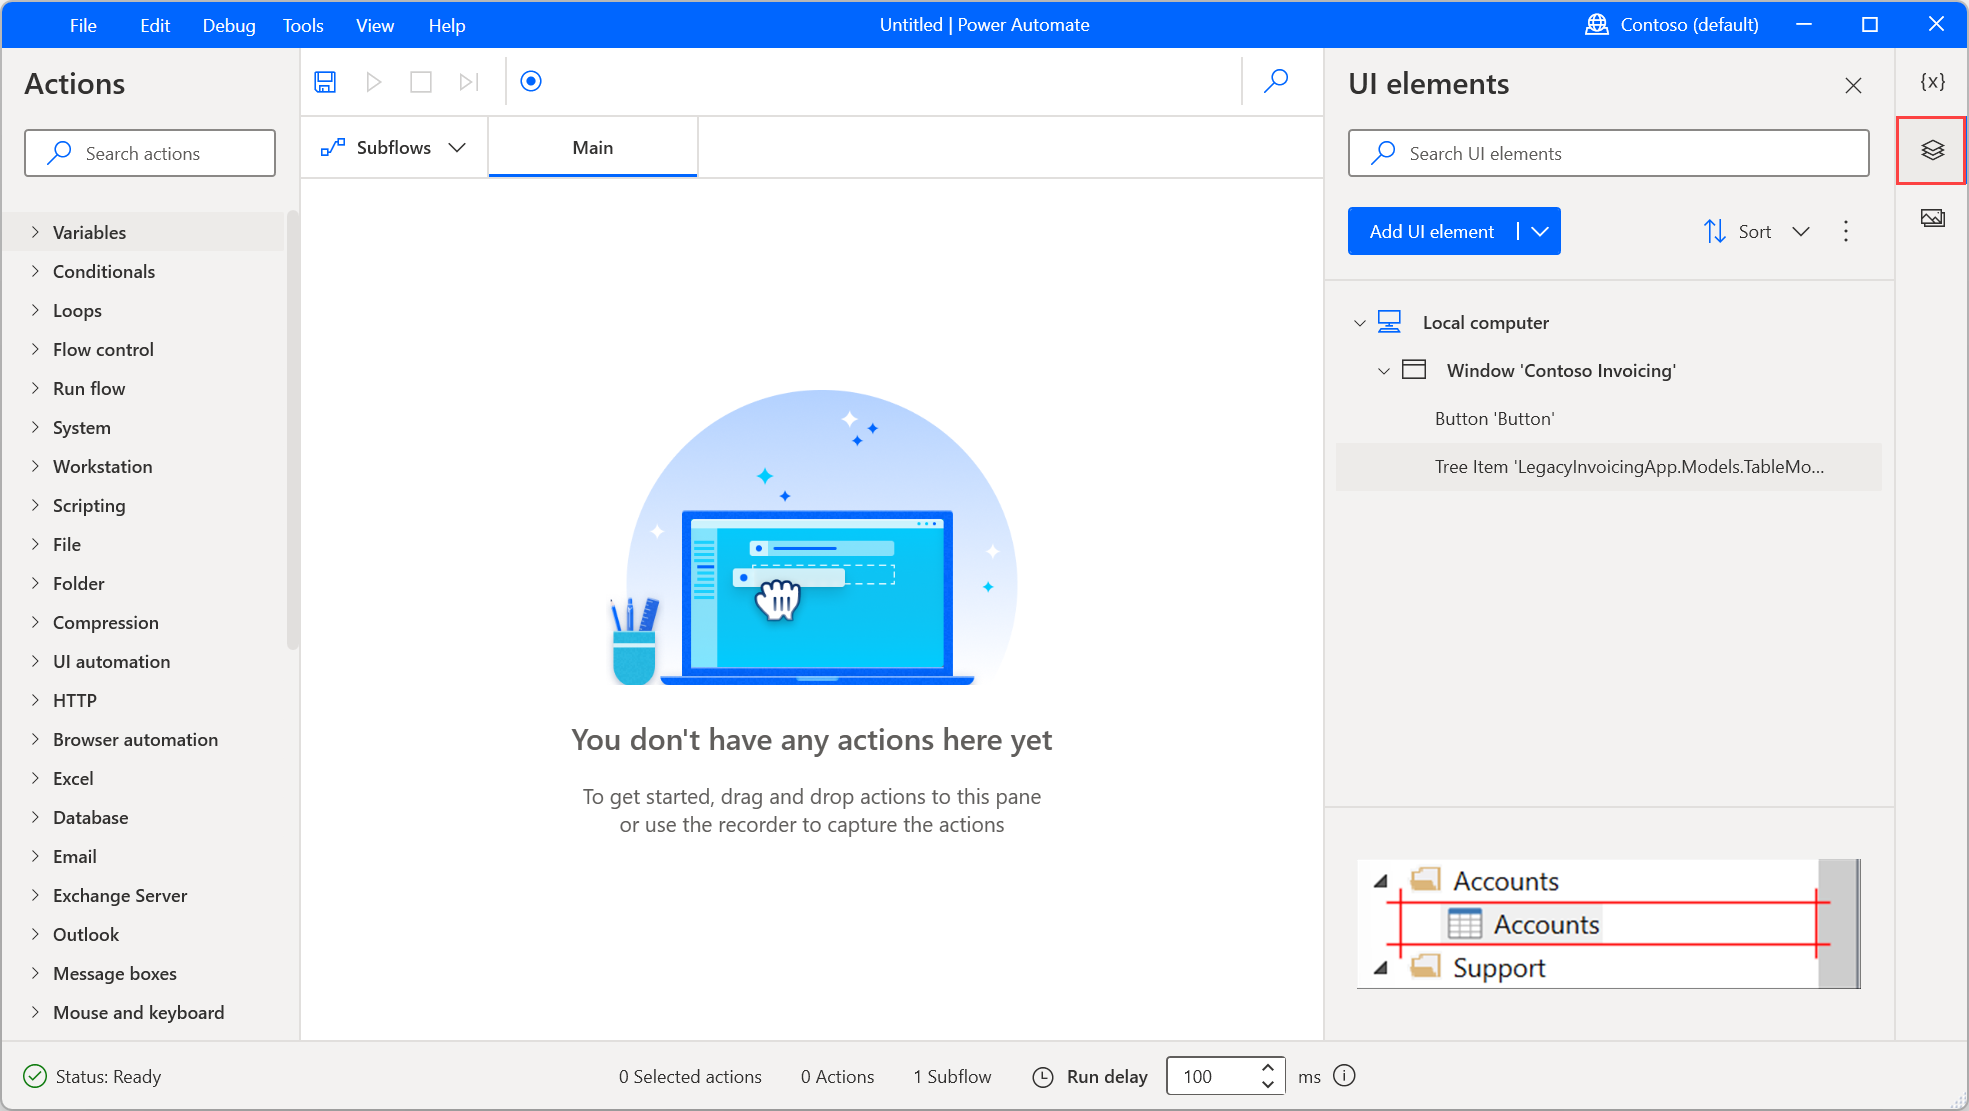
Task: Click the stop flow icon
Action: pos(419,81)
